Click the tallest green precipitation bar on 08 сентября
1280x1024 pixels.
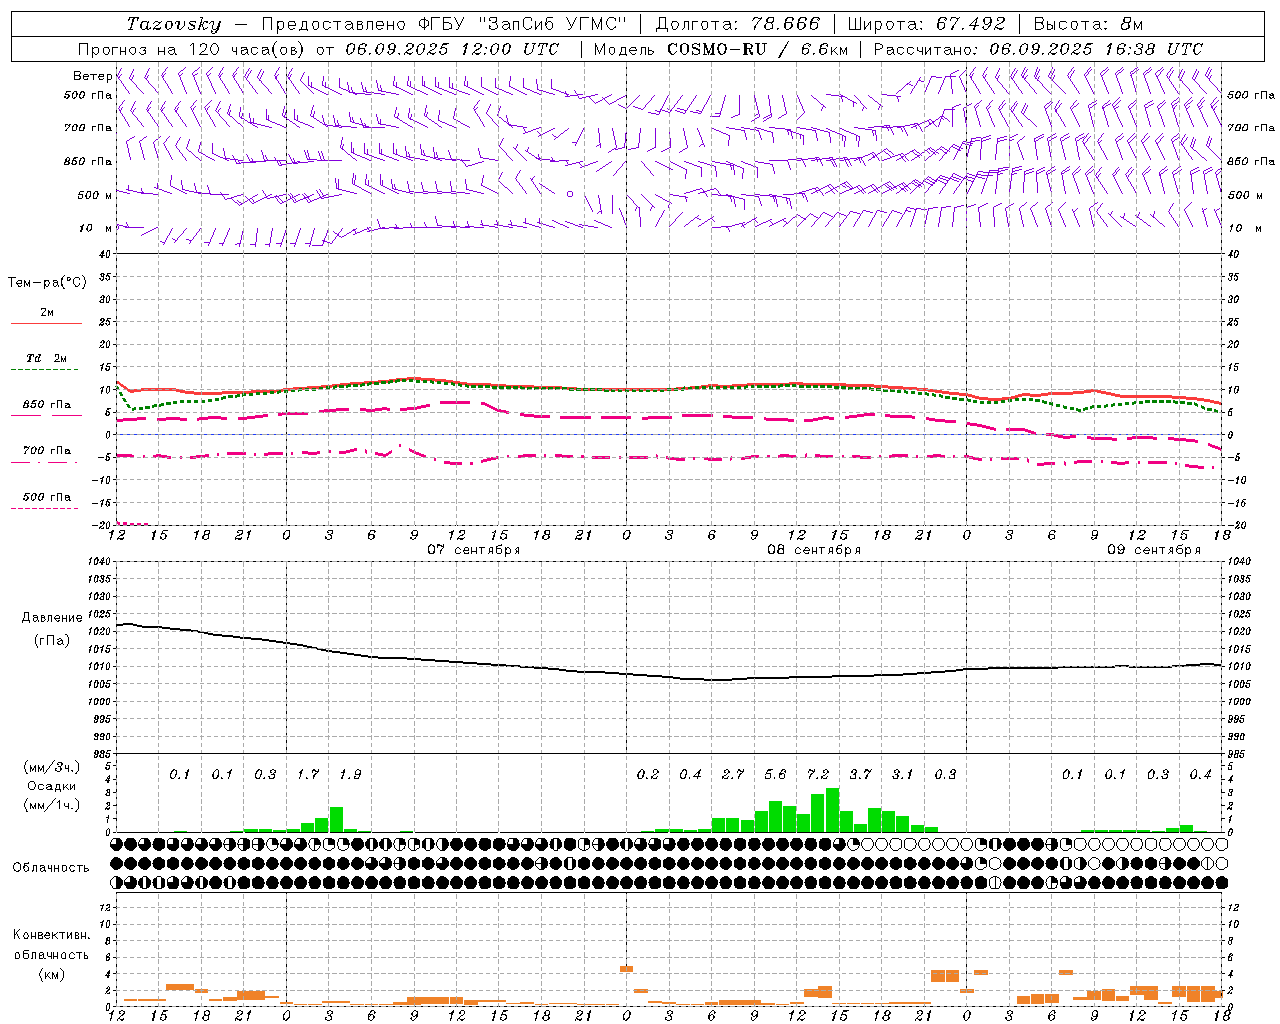(832, 810)
